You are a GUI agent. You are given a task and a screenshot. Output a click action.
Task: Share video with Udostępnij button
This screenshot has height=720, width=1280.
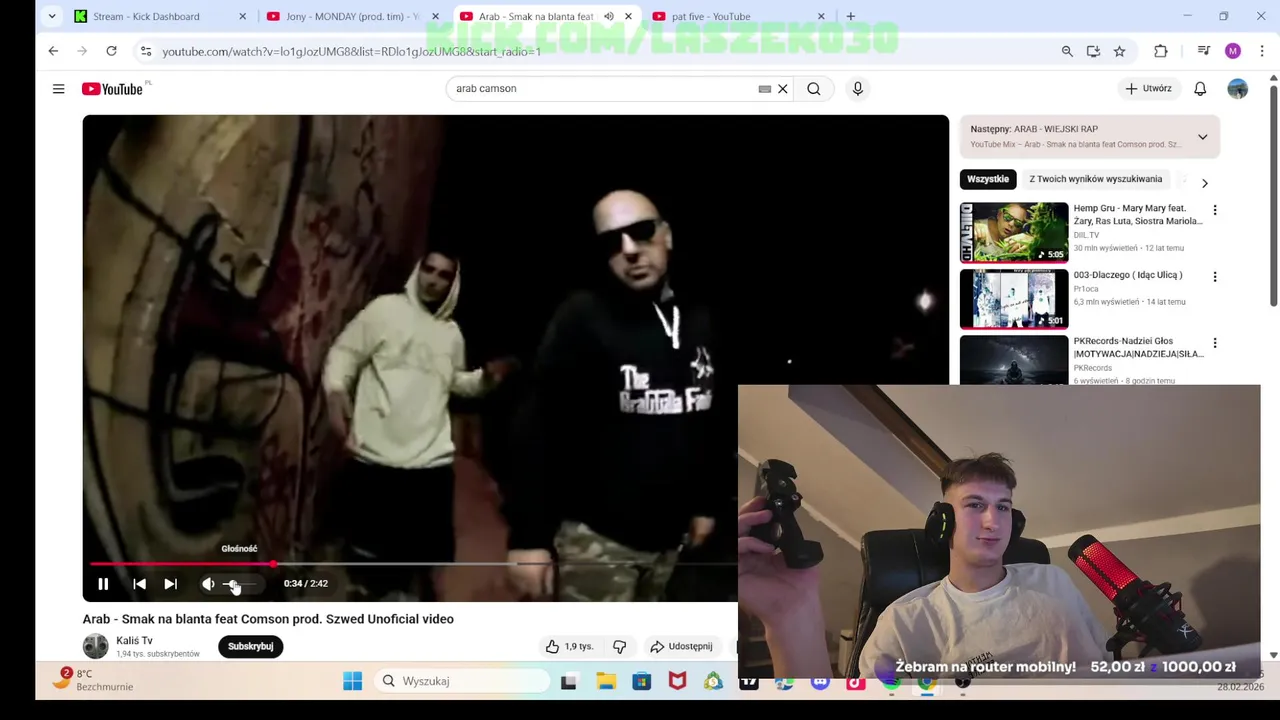[681, 647]
